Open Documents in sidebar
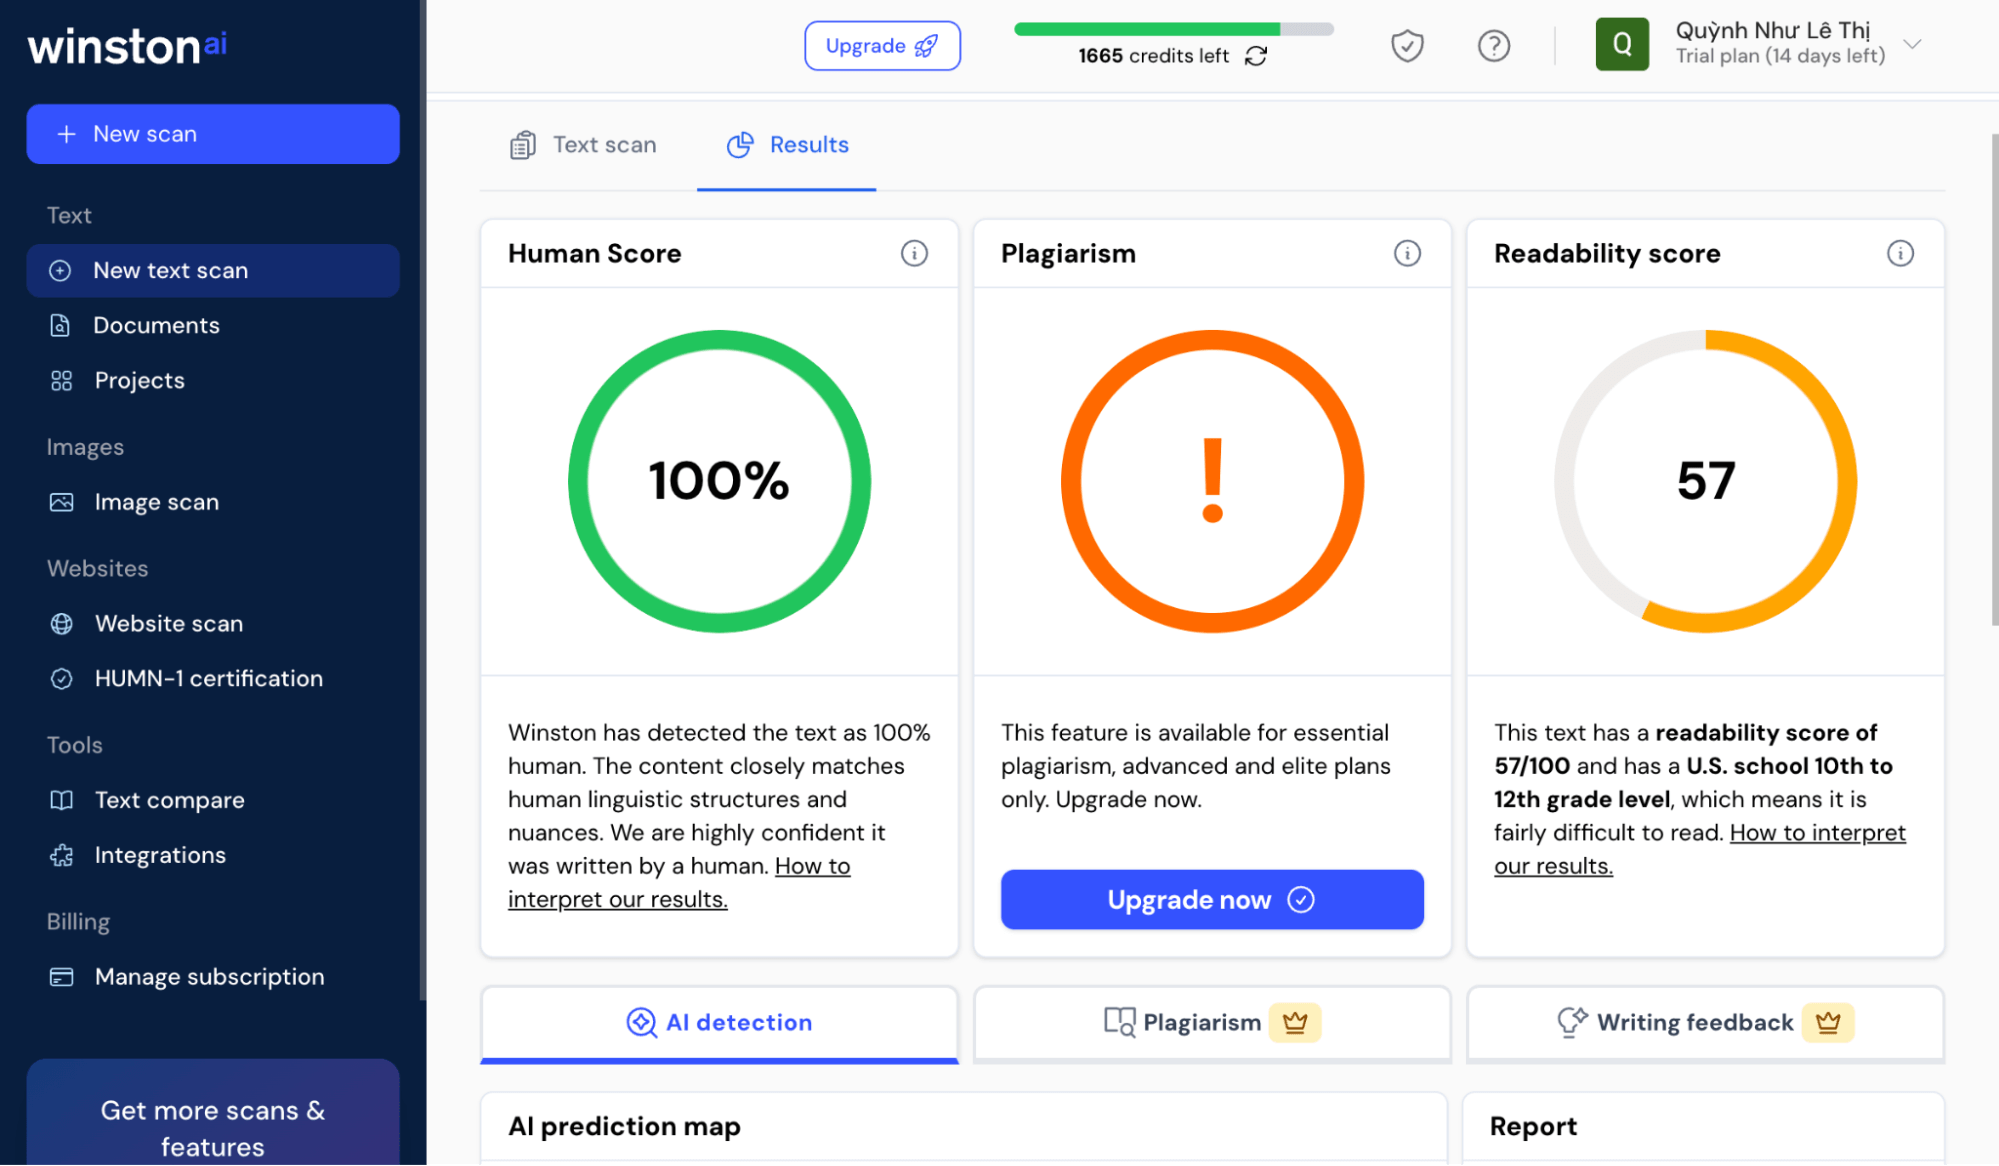Screen dimensions: 1999x1166 pyautogui.click(x=213, y=325)
